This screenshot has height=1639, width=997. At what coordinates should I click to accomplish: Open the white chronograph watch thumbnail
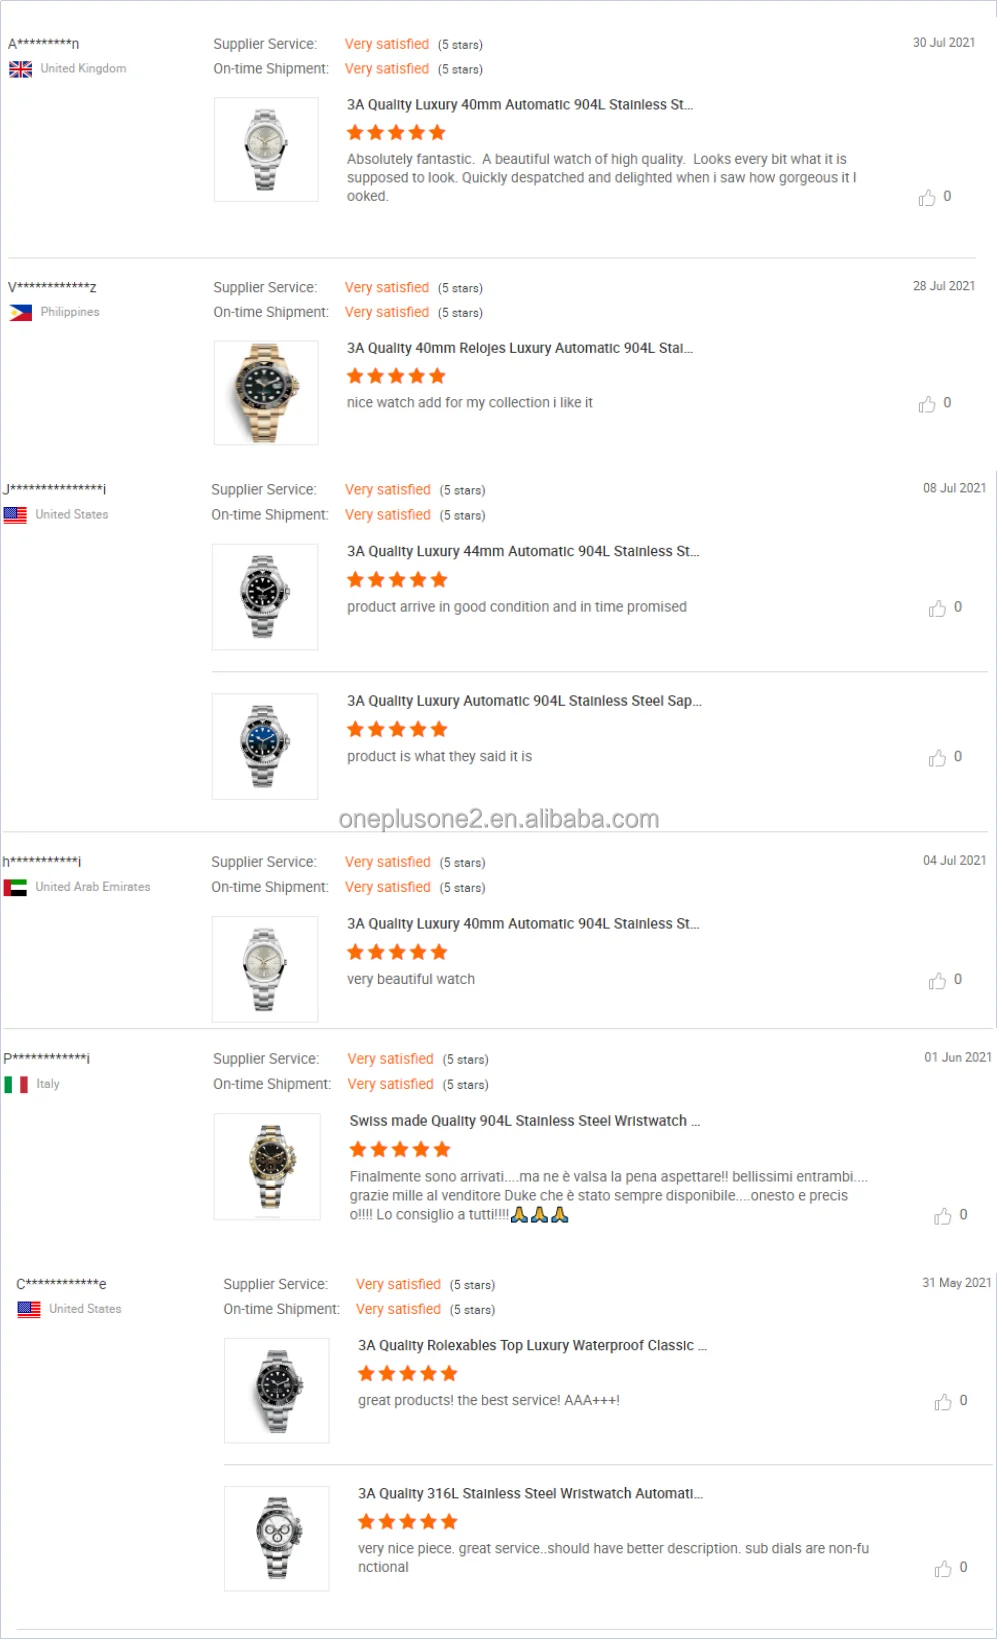coord(277,1538)
